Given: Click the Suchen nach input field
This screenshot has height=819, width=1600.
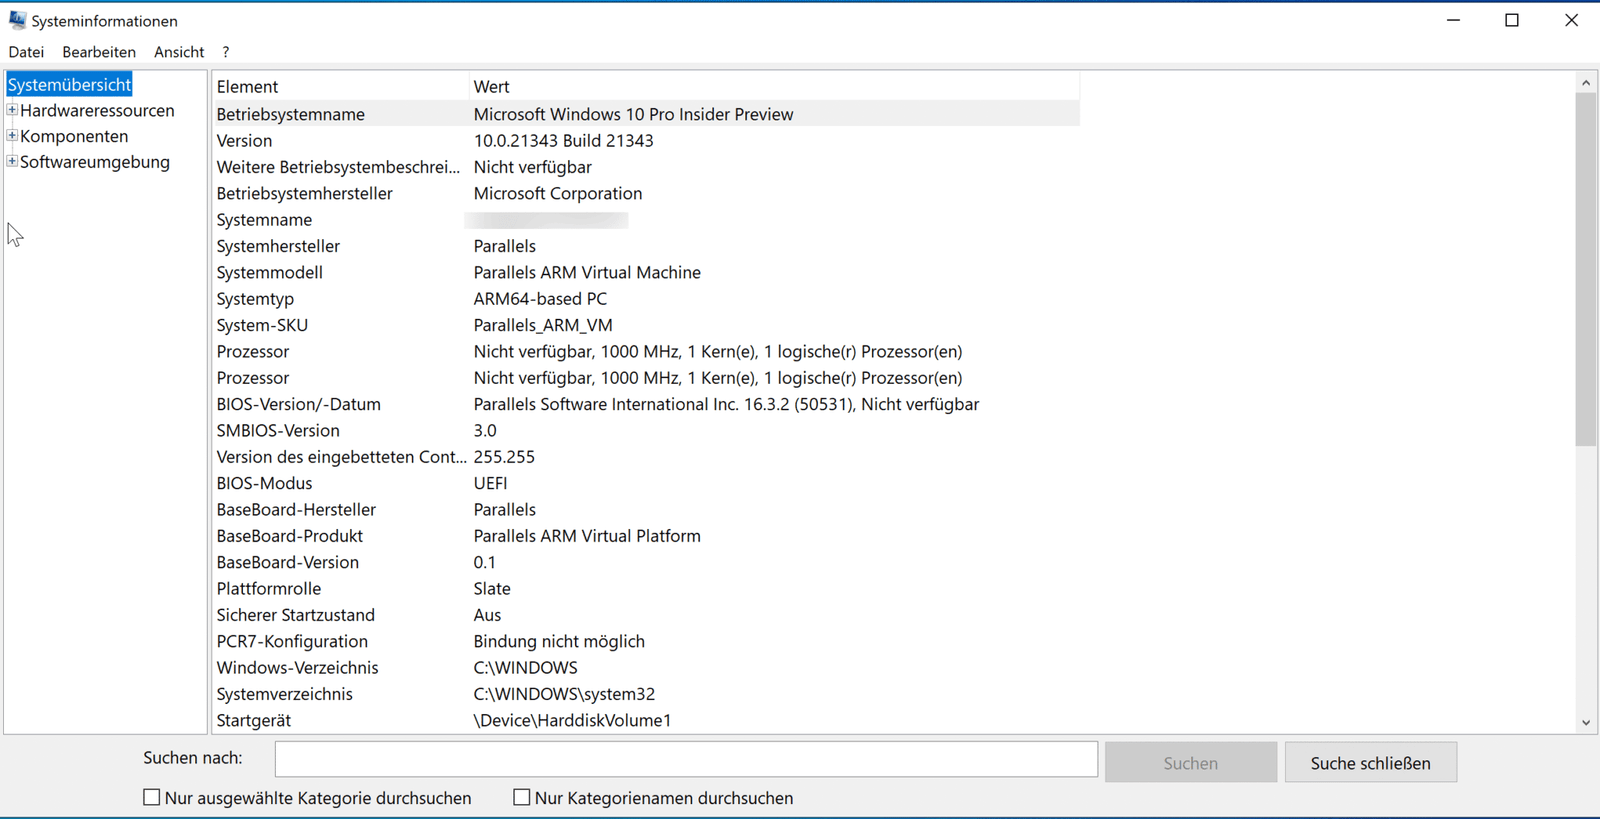Looking at the screenshot, I should pos(686,760).
